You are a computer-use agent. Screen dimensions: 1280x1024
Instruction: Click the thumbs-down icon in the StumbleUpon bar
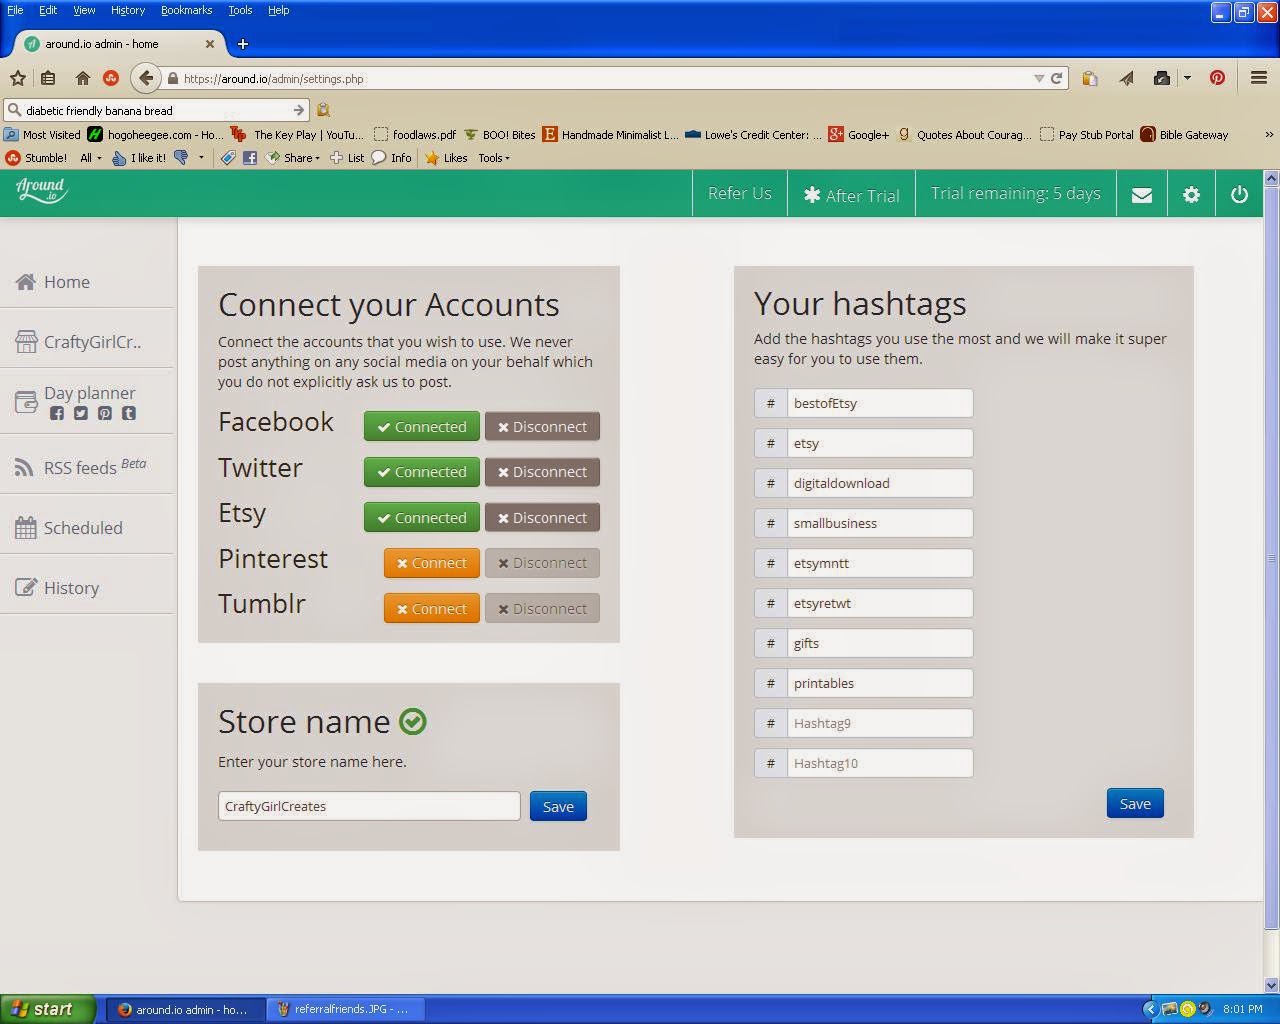181,157
